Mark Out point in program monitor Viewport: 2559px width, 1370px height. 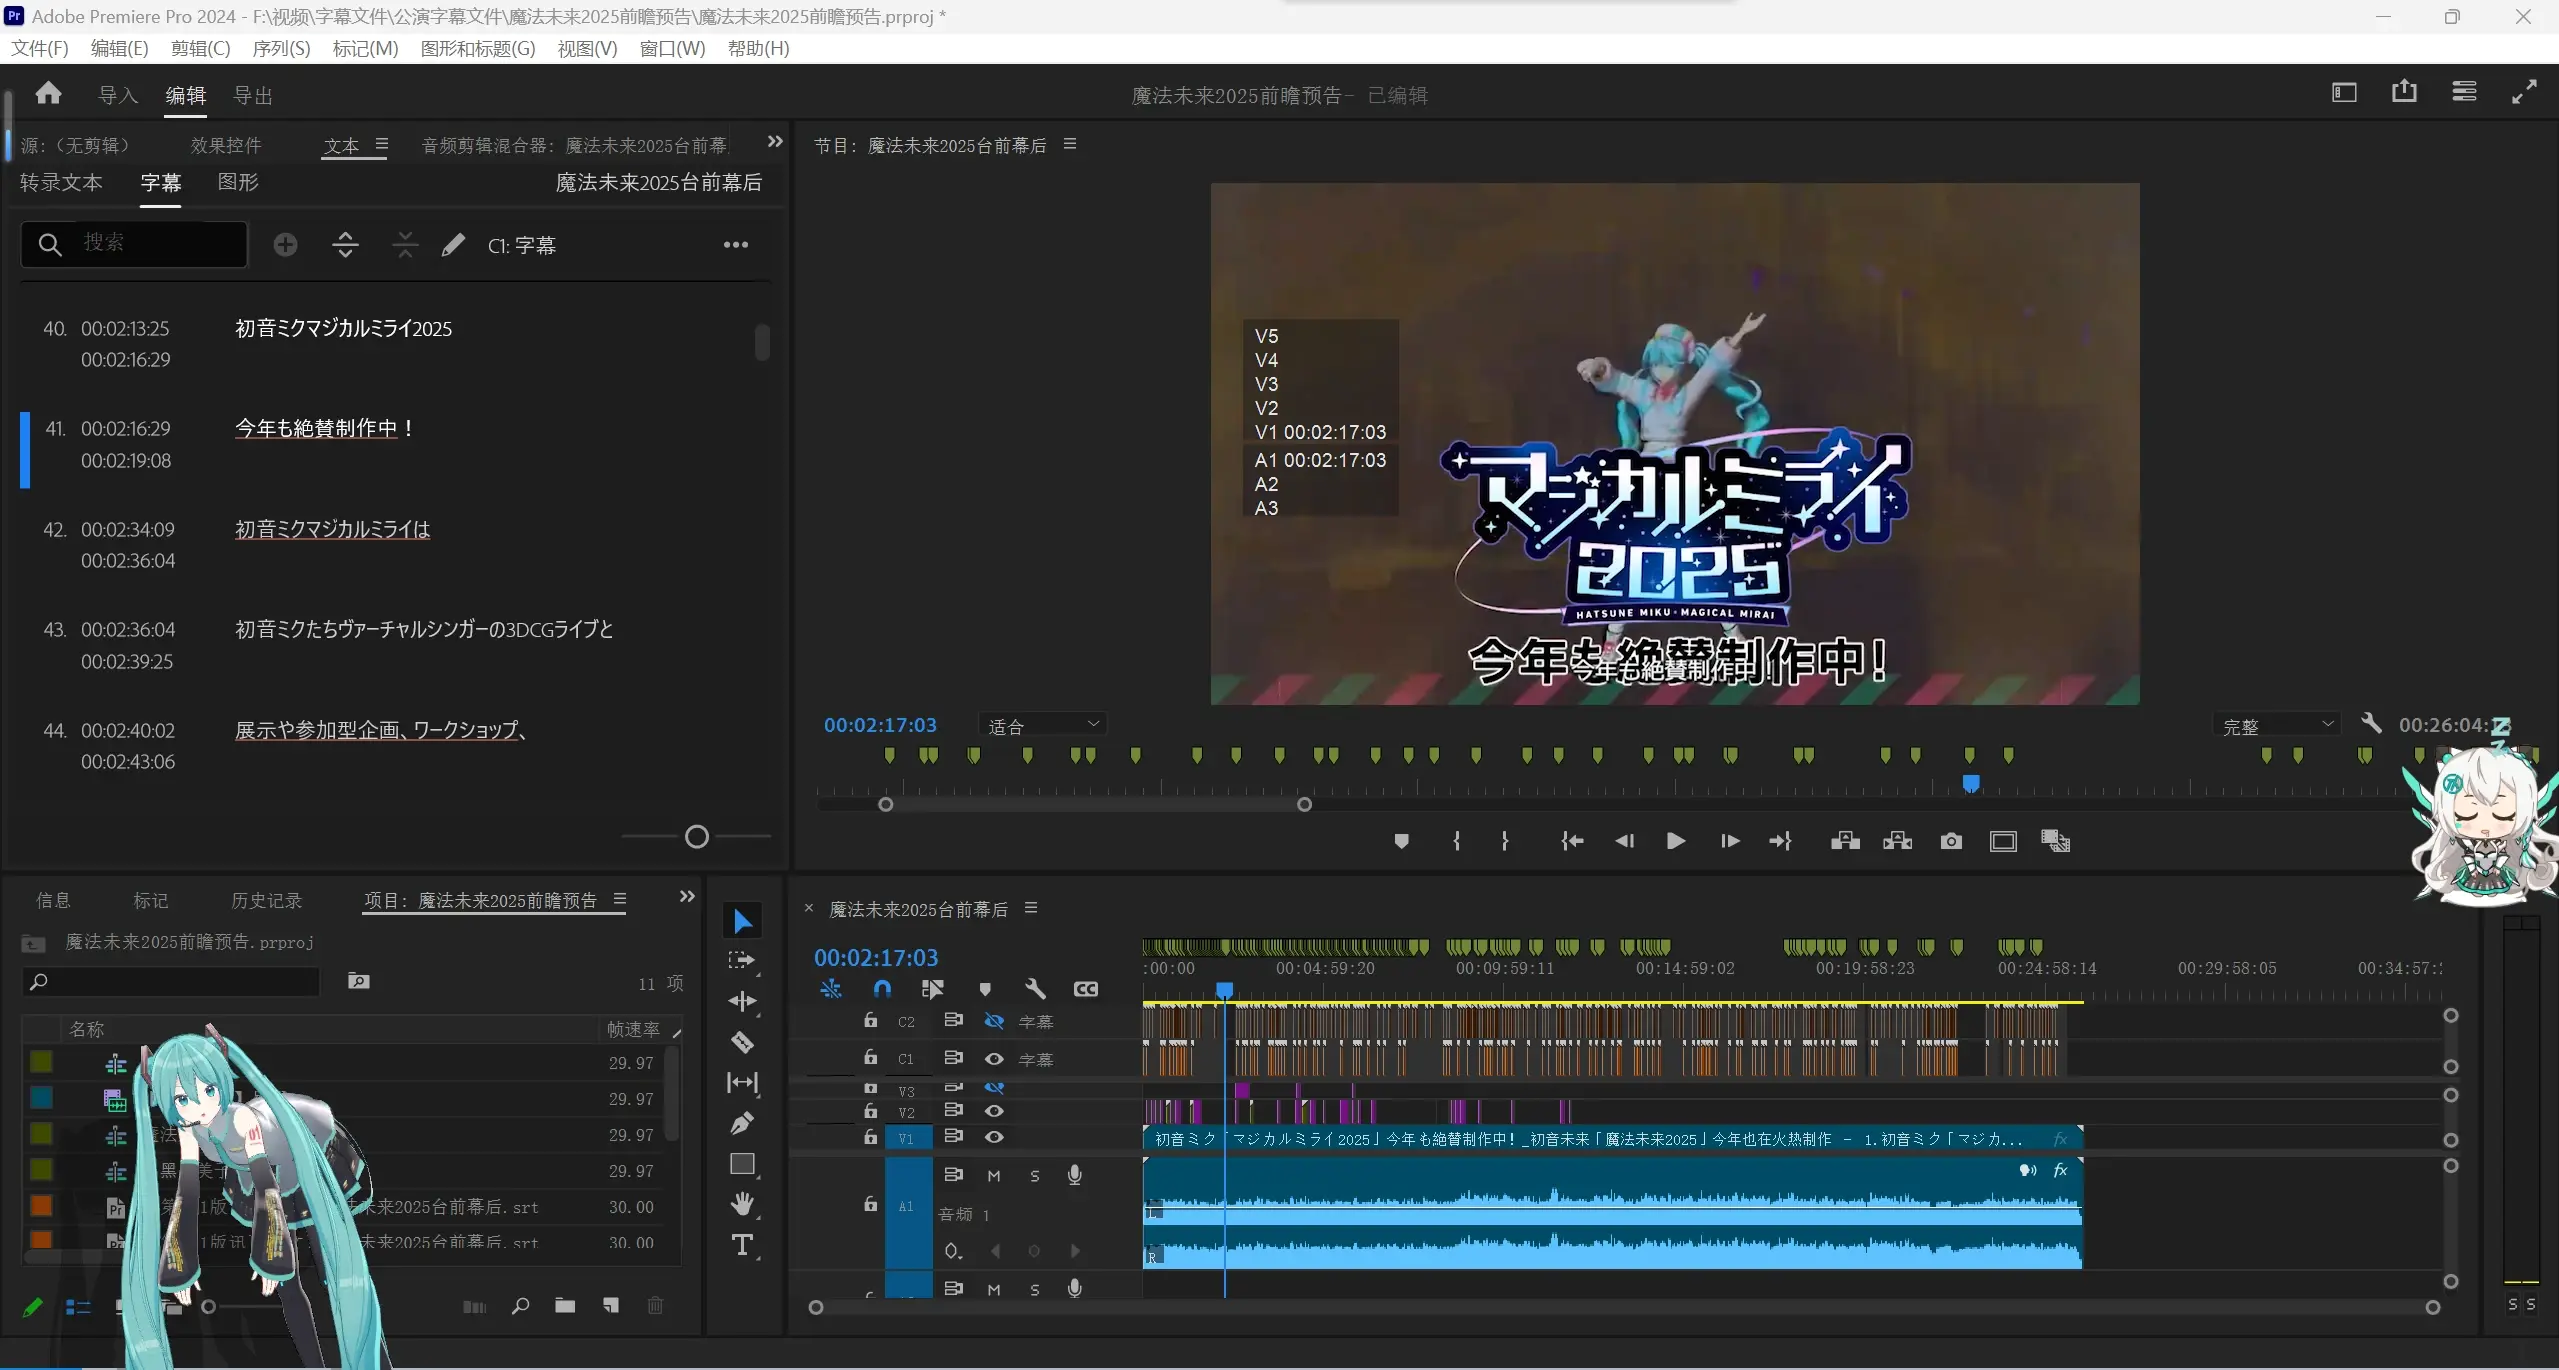point(1505,841)
